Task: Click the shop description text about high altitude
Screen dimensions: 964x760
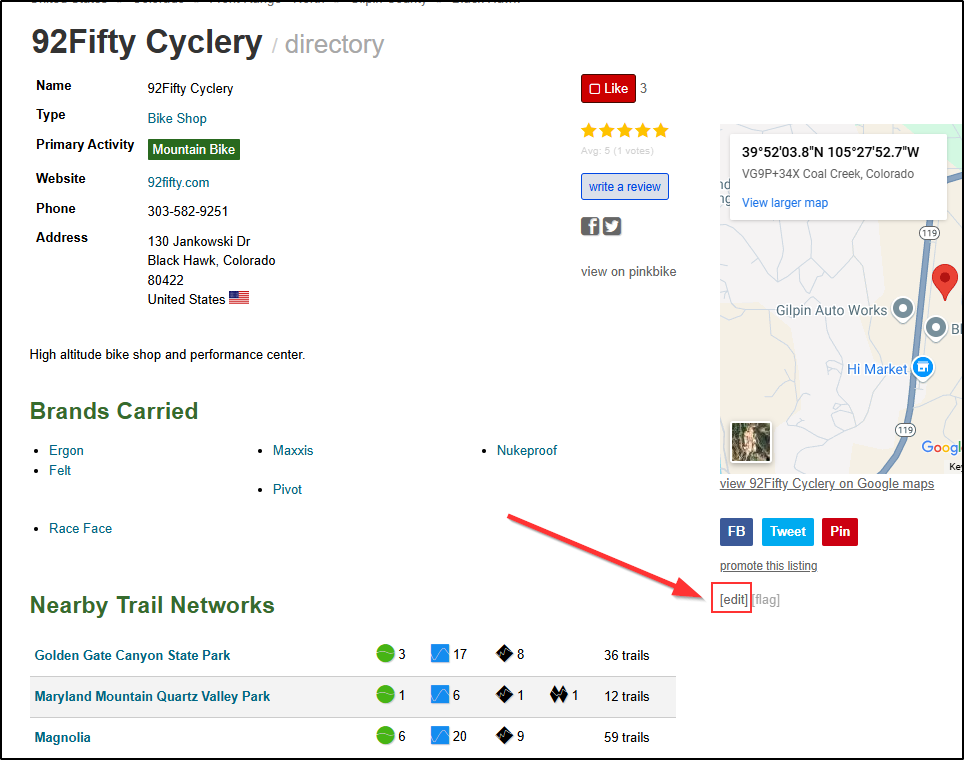Action: pos(167,355)
